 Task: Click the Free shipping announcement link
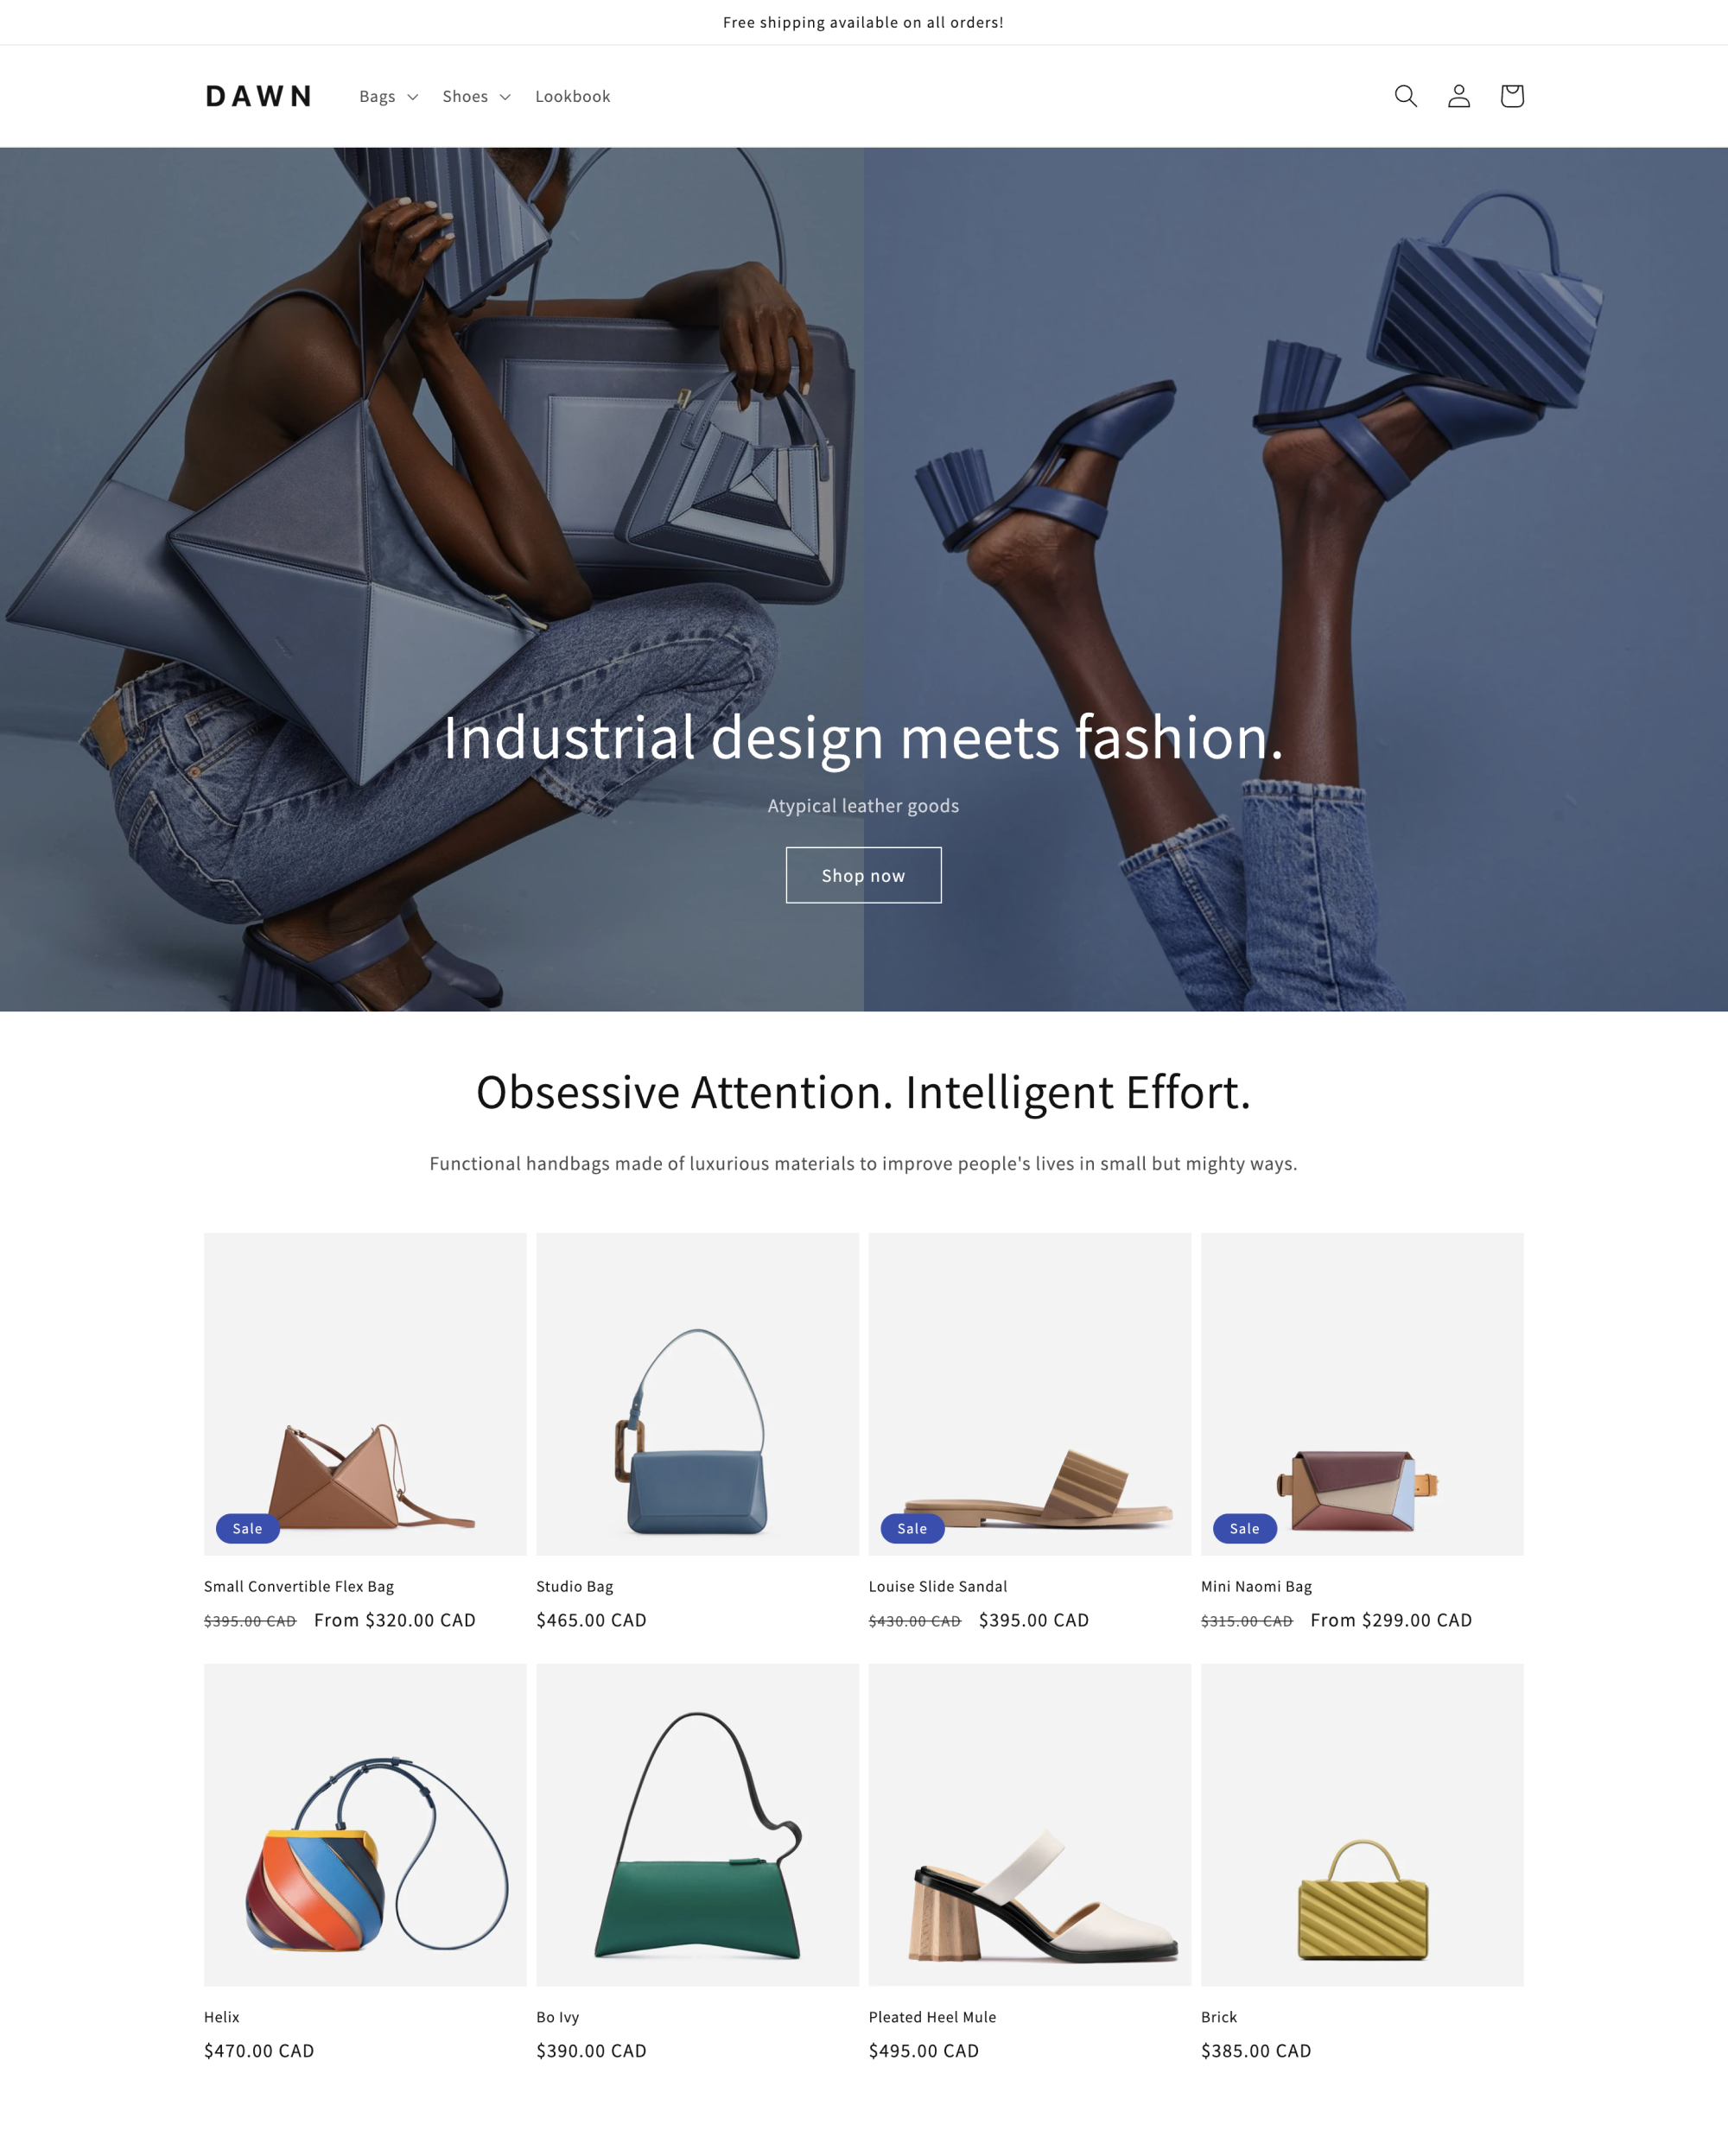pos(862,21)
